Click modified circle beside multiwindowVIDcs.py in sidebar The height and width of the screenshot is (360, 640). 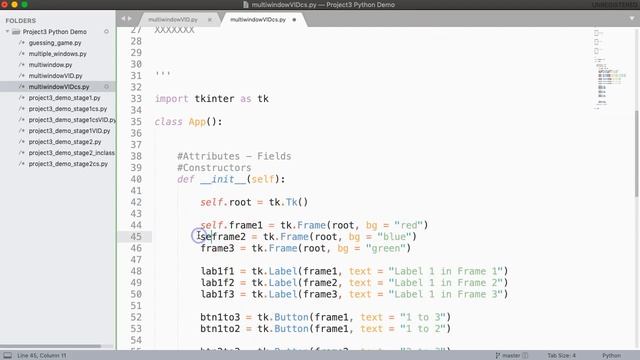pos(106,87)
